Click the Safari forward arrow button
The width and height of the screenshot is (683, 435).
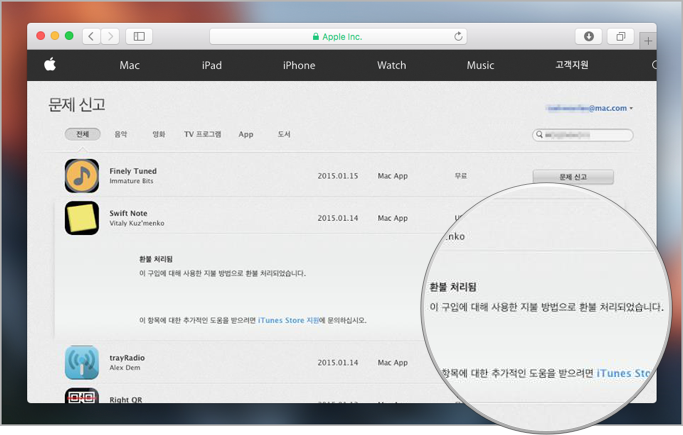tap(110, 37)
